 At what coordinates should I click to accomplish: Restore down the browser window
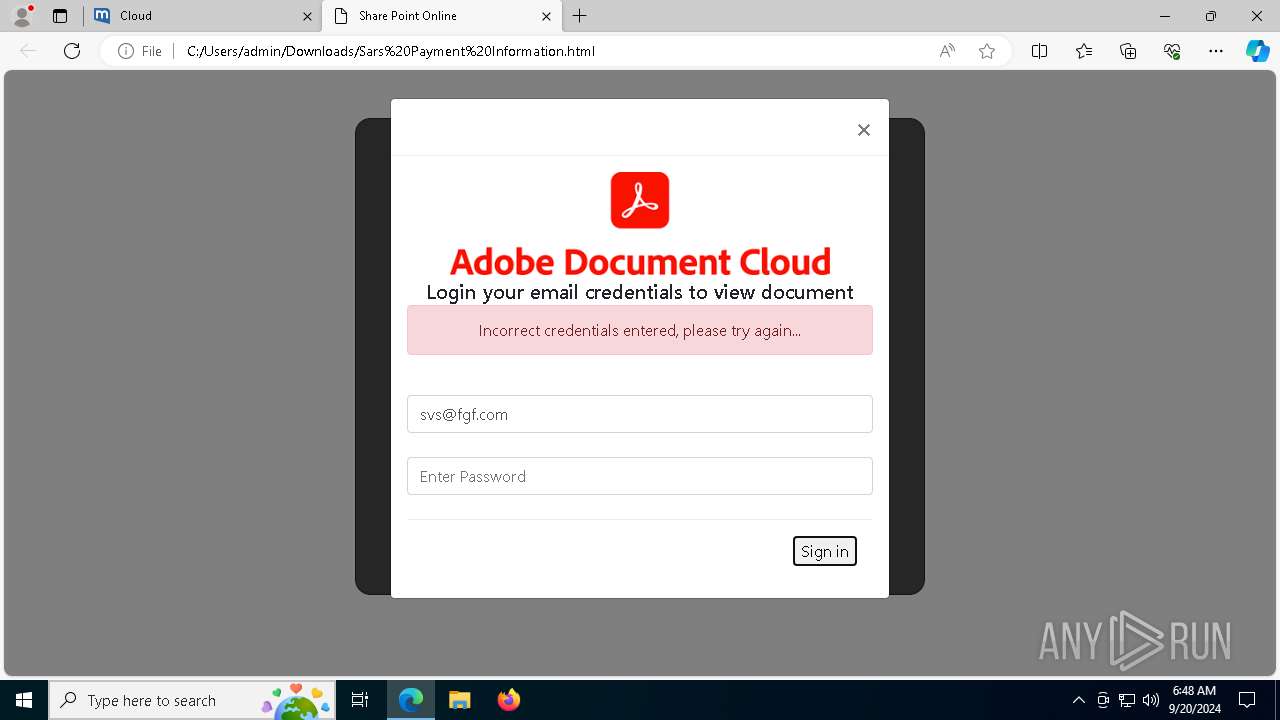click(x=1211, y=16)
